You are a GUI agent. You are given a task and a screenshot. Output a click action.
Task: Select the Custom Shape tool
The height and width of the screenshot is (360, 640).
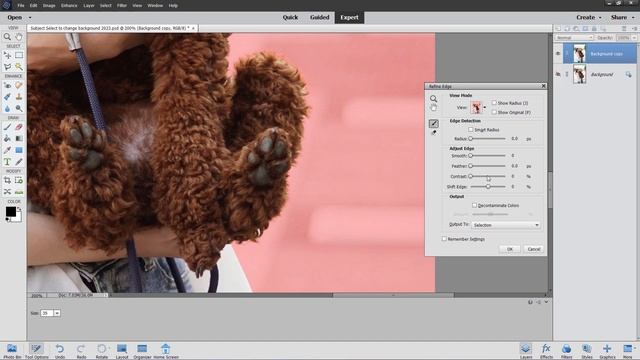[19, 150]
